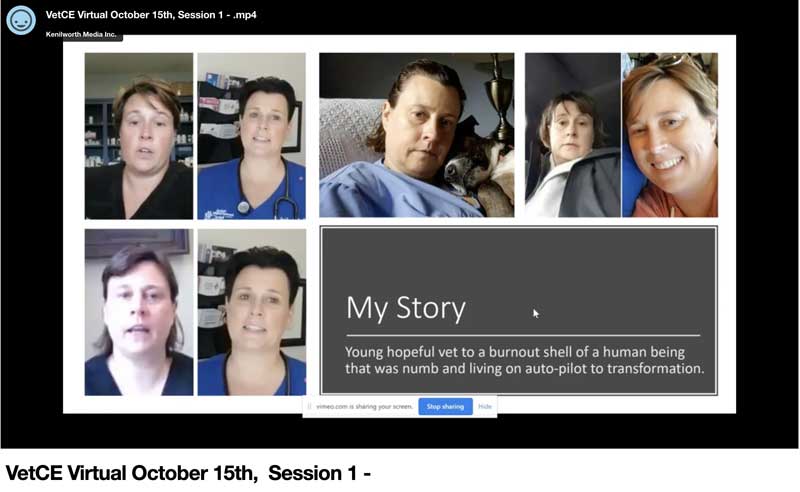Image resolution: width=800 pixels, height=492 pixels.
Task: Click the VetCE Virtual heading below the video
Action: click(188, 473)
